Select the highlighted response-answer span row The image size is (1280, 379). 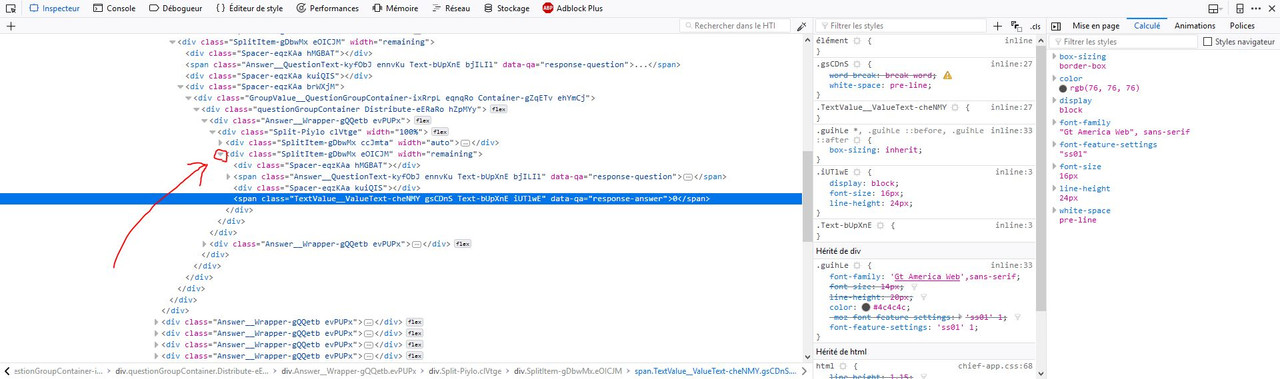pyautogui.click(x=400, y=199)
